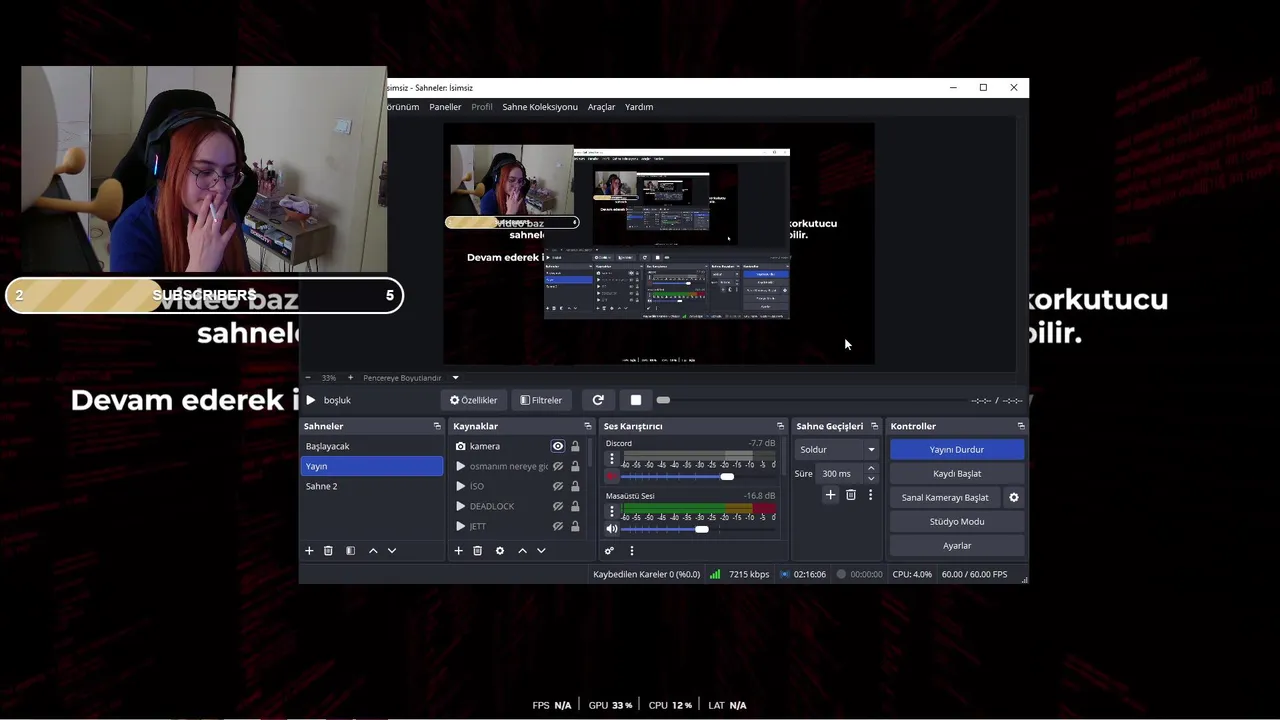Image resolution: width=1280 pixels, height=720 pixels.
Task: Zoom in preview with plus button
Action: [x=350, y=378]
